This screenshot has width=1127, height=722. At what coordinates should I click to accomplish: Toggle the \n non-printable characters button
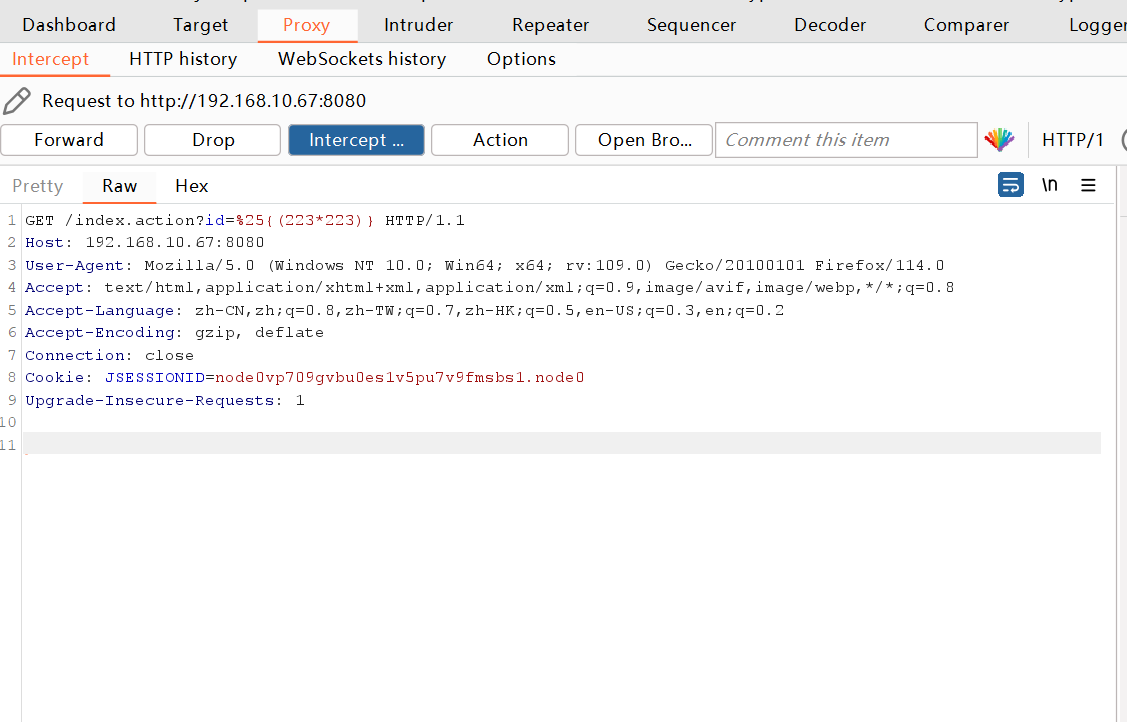1050,185
